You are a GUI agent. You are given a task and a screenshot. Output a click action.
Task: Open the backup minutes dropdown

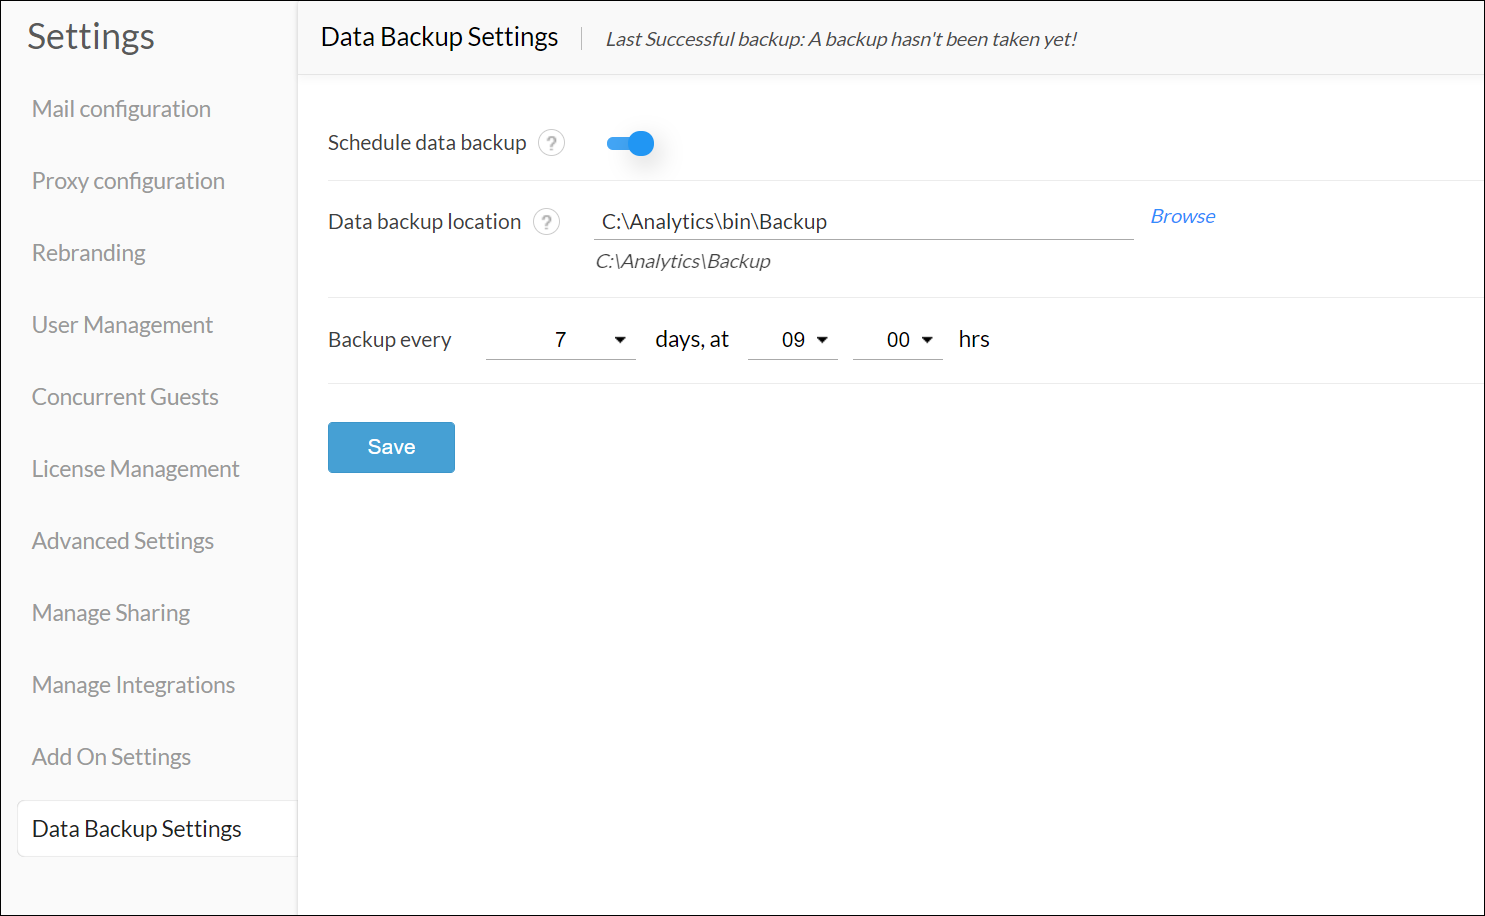[x=898, y=340]
